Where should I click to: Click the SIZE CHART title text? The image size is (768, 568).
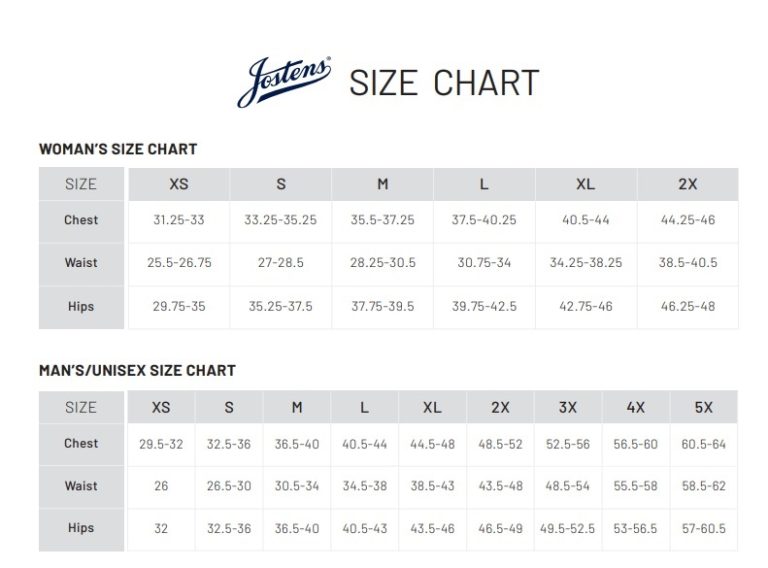[444, 83]
